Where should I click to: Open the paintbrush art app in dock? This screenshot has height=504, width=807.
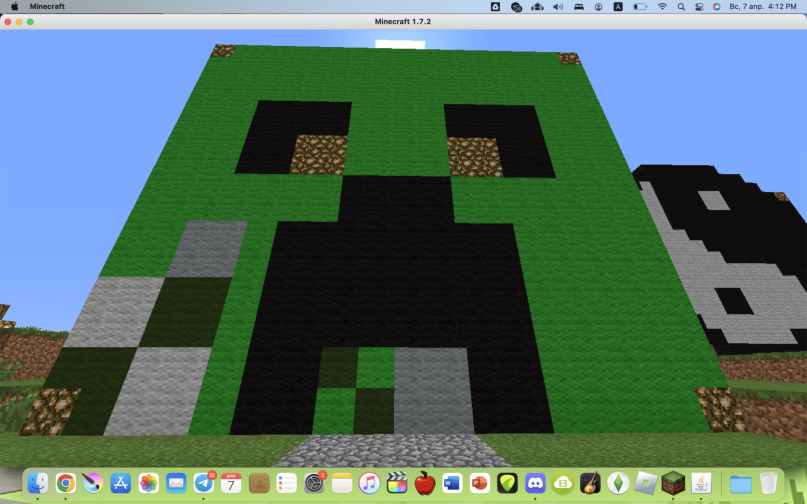coord(93,483)
